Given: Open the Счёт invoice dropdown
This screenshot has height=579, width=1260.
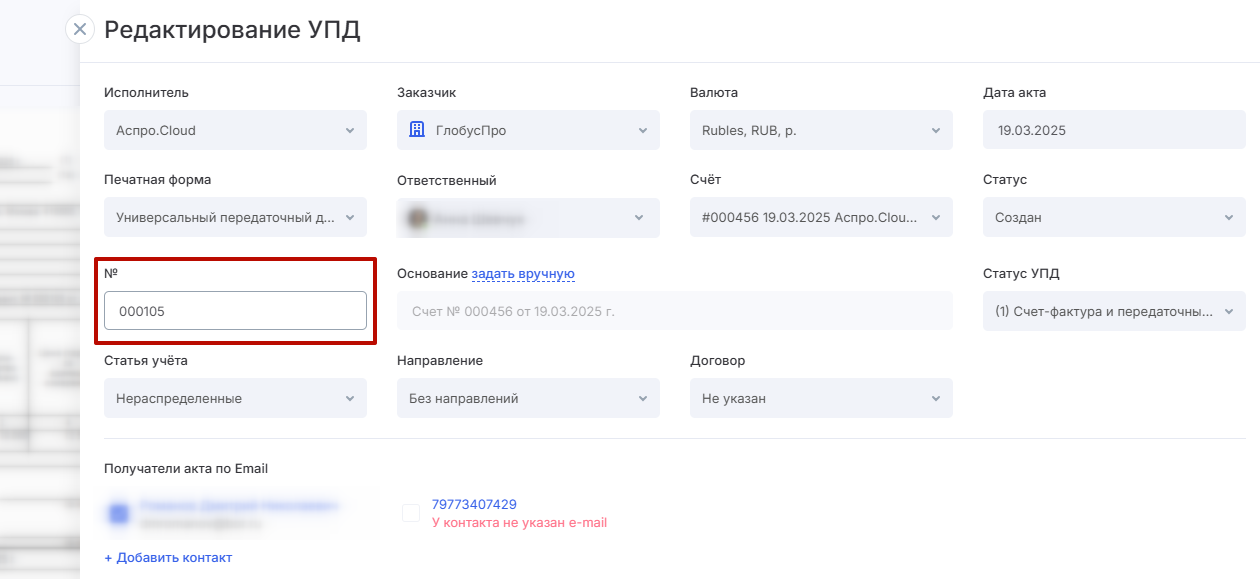Looking at the screenshot, I should tap(821, 217).
